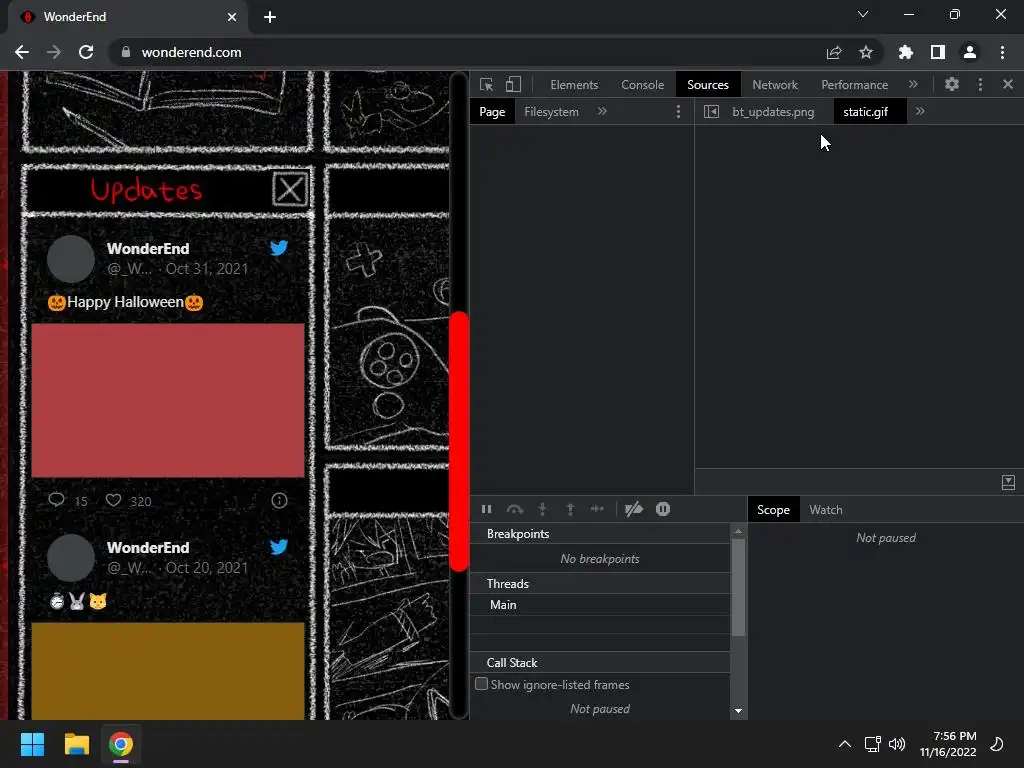This screenshot has width=1024, height=768.
Task: Click the debugger sidebar scroll down arrow
Action: [739, 711]
